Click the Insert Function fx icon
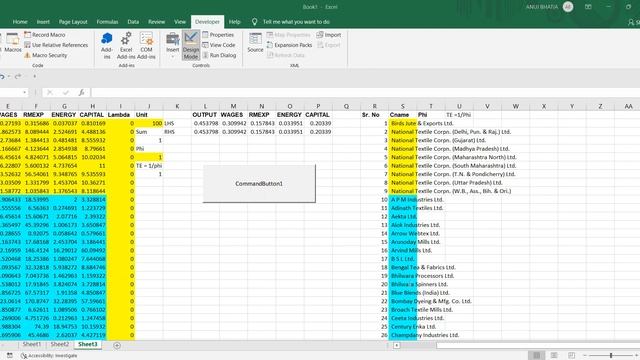This screenshot has width=640, height=360. pos(81,93)
